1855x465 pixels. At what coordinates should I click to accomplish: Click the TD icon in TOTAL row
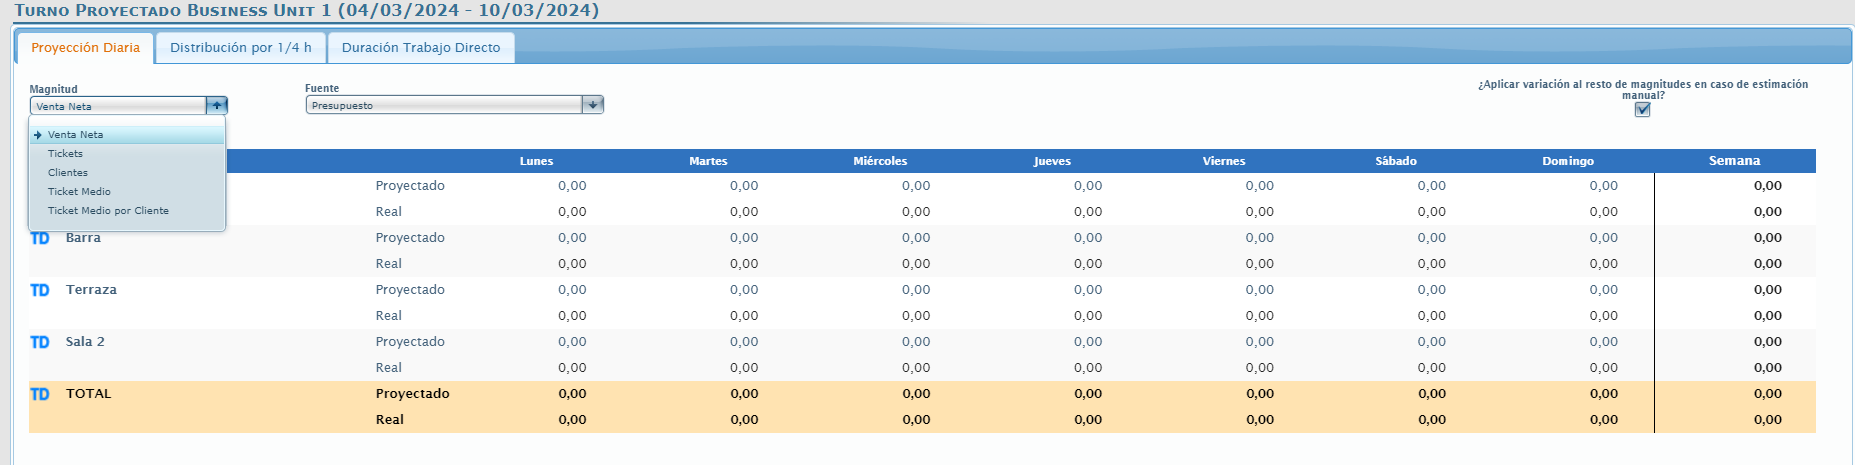point(40,394)
